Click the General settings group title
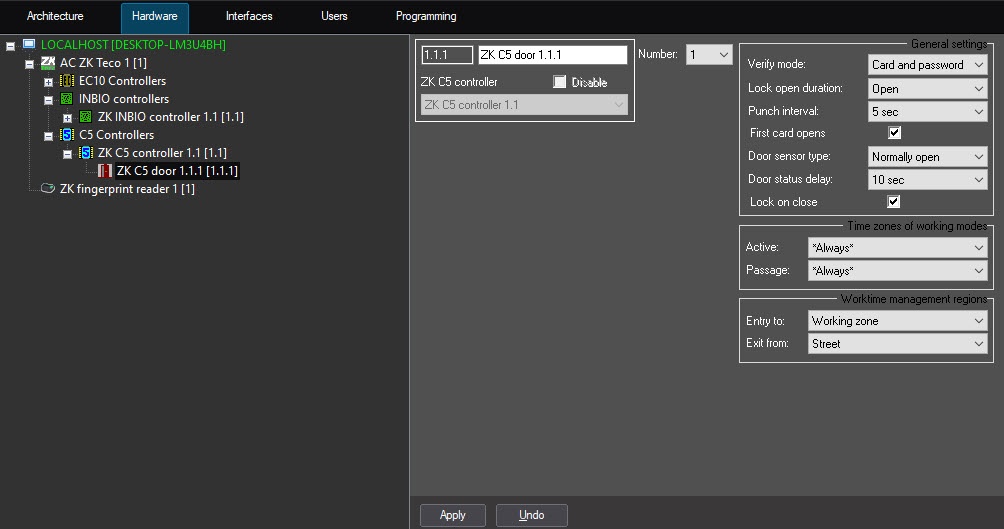Viewport: 1004px width, 529px height. pos(949,44)
